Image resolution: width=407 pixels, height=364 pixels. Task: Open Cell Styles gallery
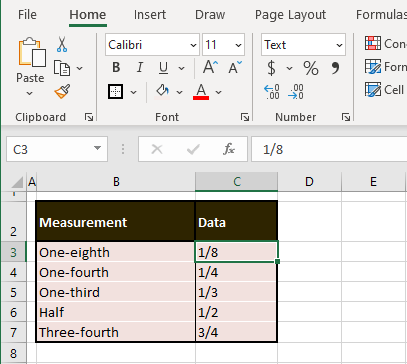click(385, 90)
